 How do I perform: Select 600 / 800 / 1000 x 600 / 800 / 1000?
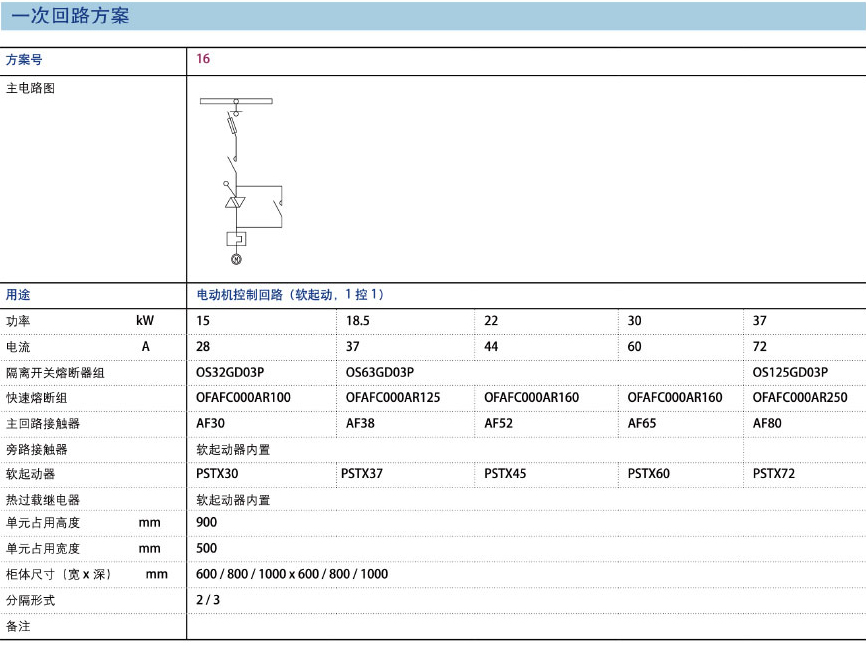point(292,574)
